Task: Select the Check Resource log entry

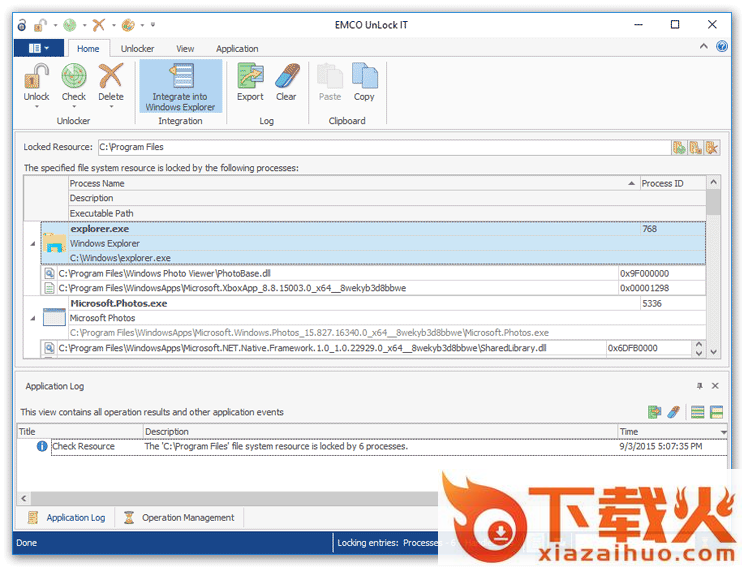Action: [x=372, y=446]
